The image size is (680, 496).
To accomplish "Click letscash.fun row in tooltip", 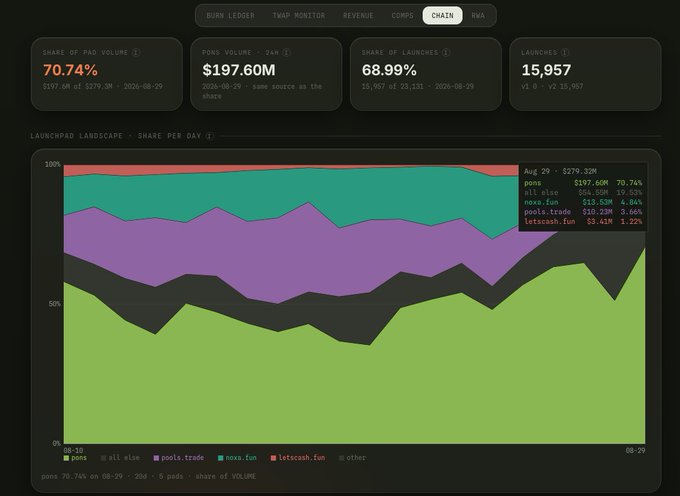I will tap(583, 221).
